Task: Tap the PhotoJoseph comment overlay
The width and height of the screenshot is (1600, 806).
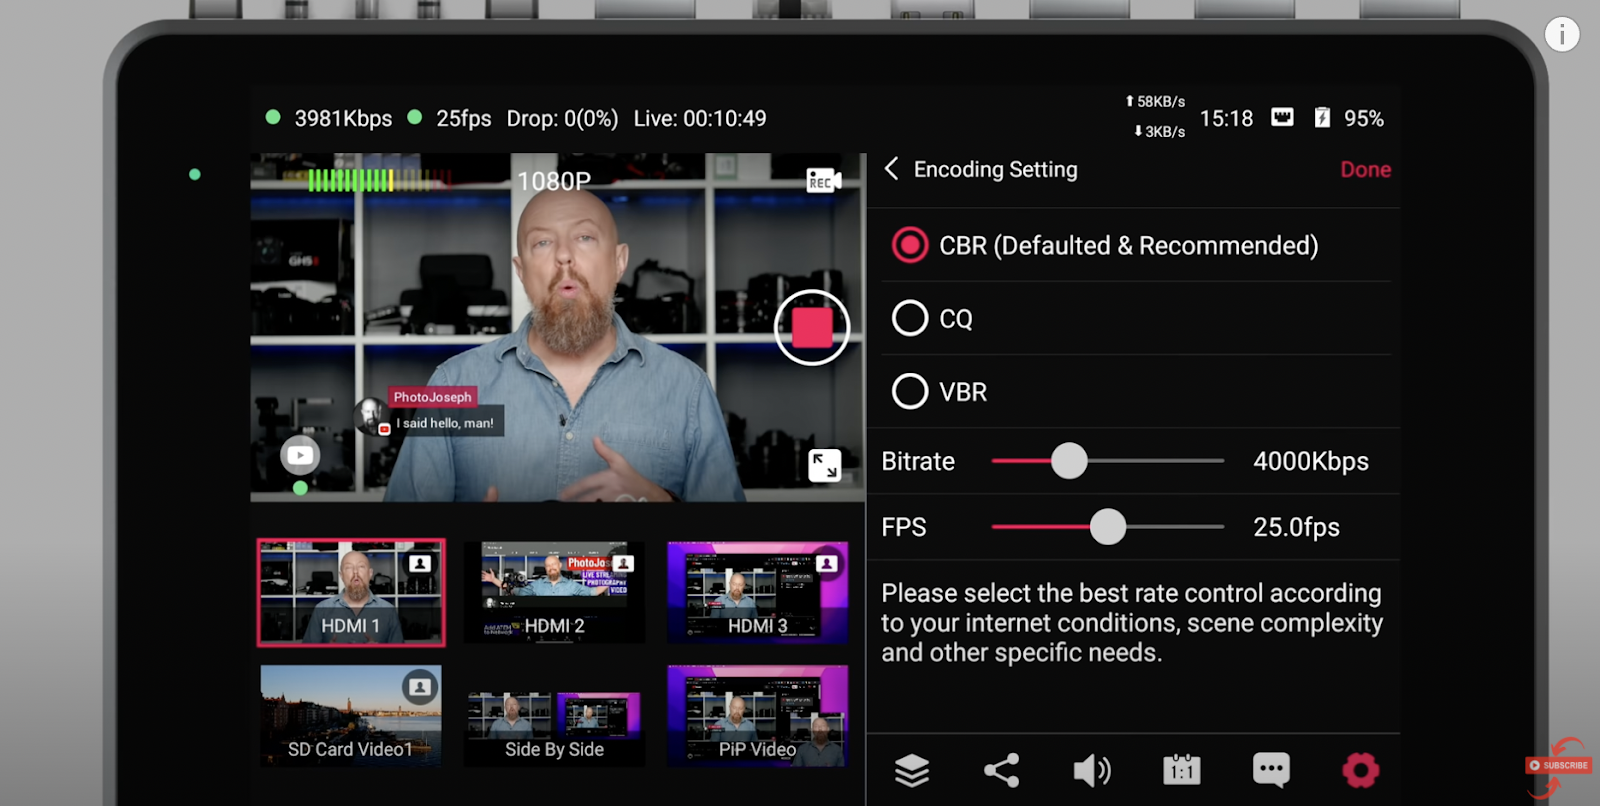Action: [430, 412]
